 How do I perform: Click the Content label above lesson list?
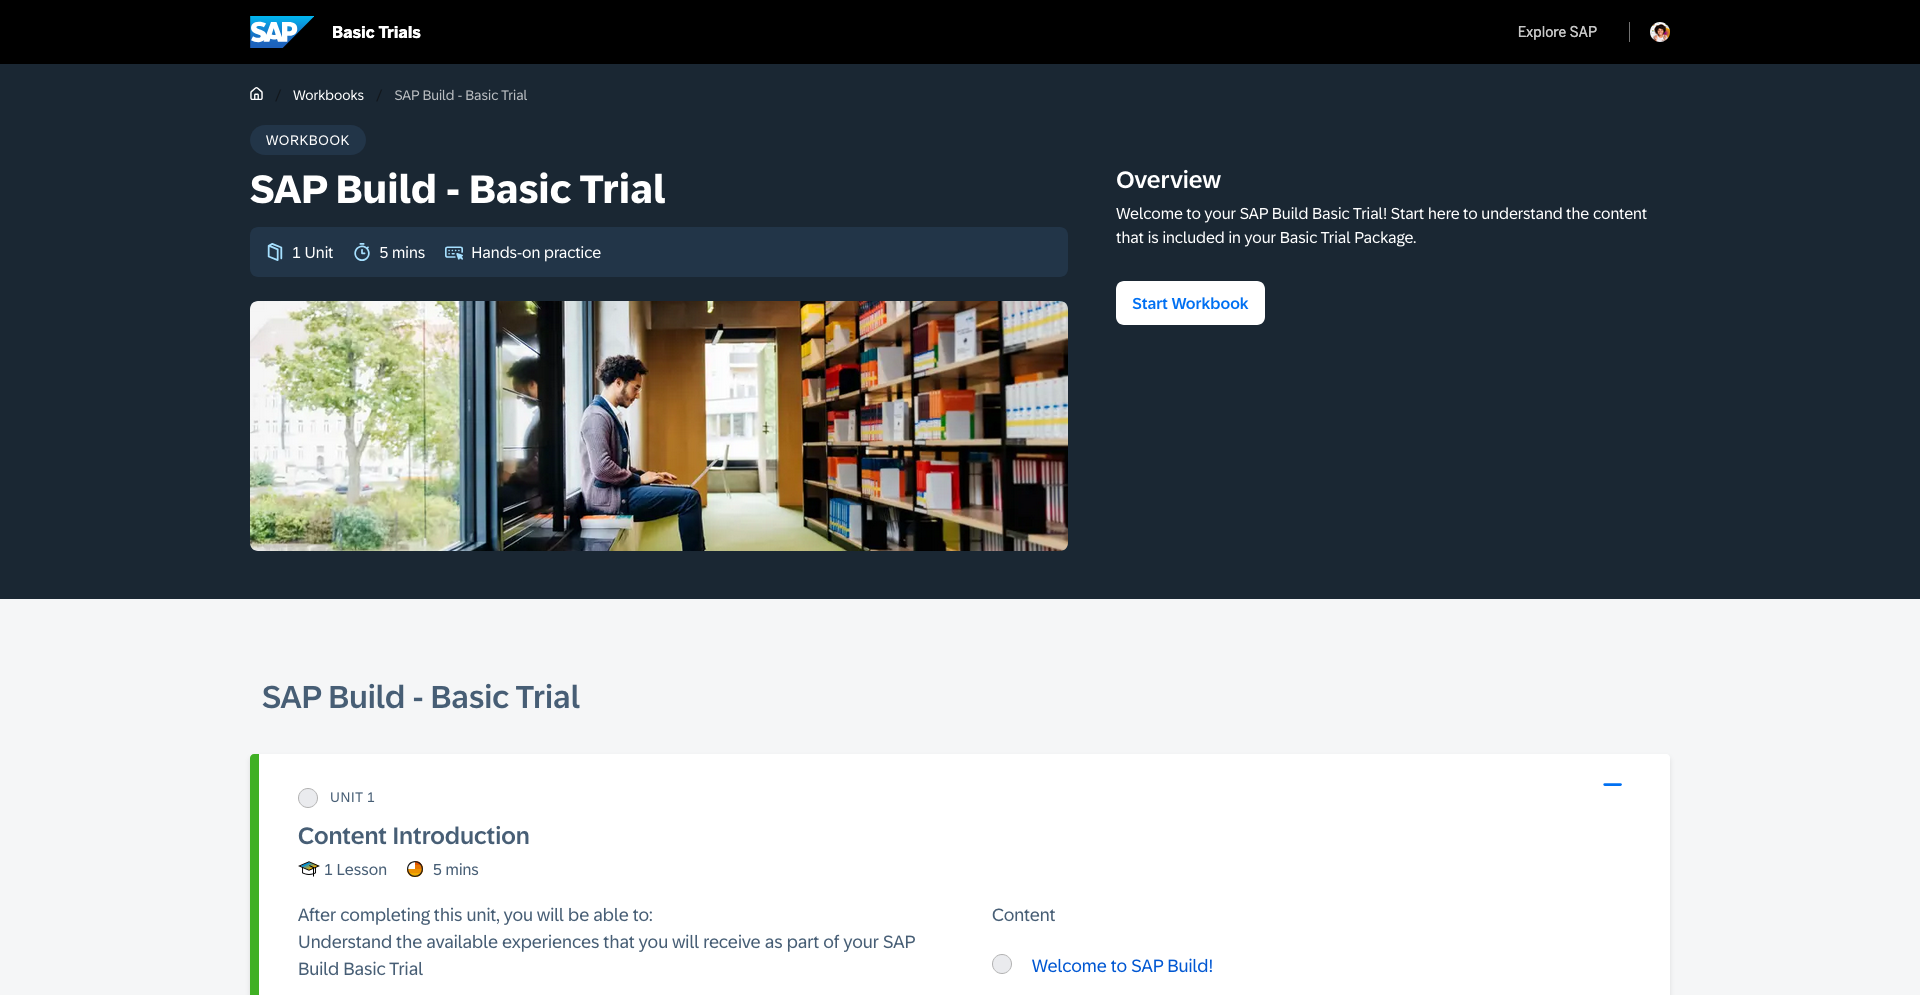pos(1023,915)
